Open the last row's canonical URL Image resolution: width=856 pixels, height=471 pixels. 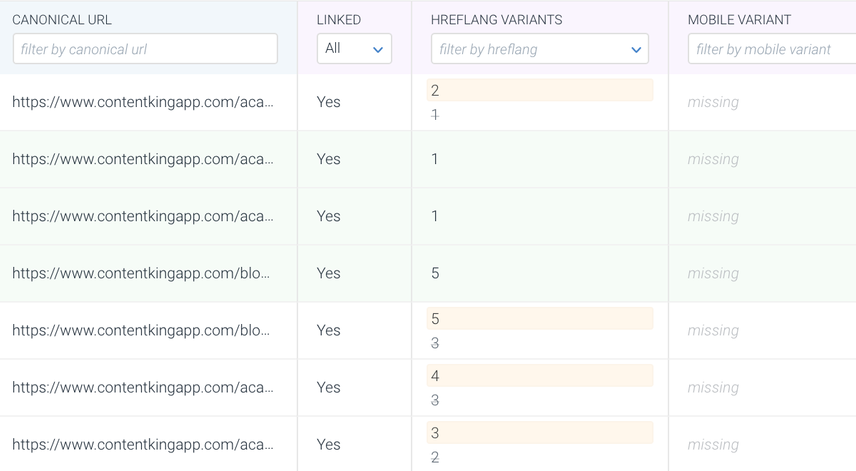point(143,444)
